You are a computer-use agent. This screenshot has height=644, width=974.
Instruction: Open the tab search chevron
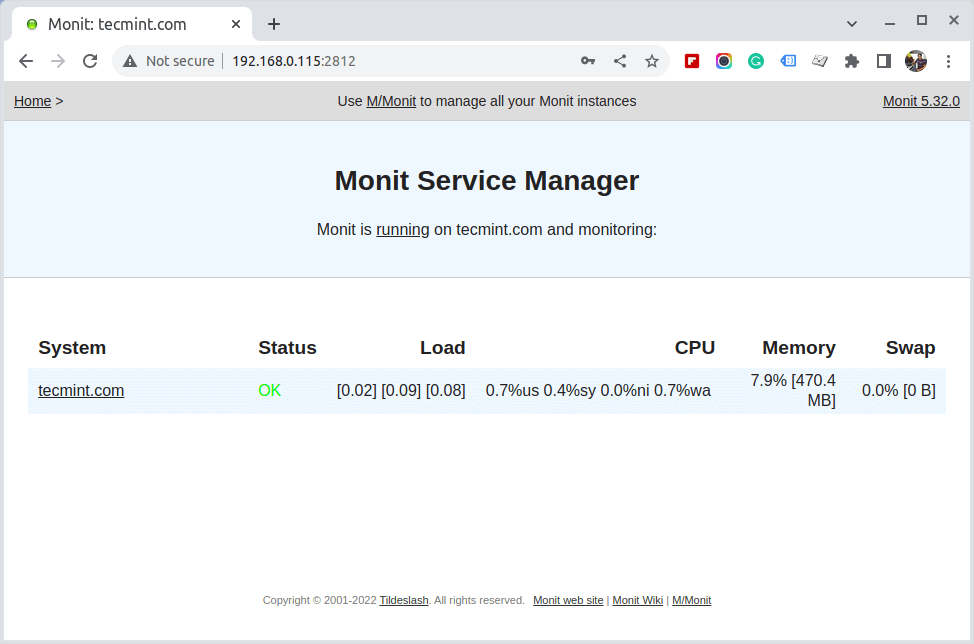click(x=851, y=23)
